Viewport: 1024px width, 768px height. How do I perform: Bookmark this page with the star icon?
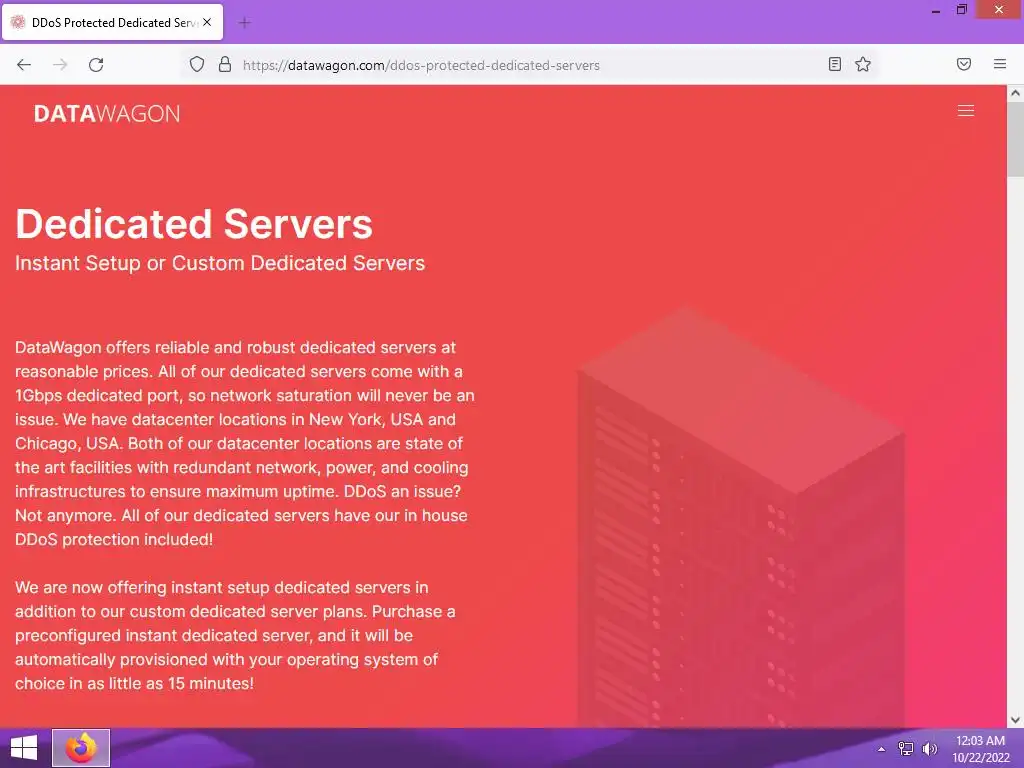click(863, 64)
